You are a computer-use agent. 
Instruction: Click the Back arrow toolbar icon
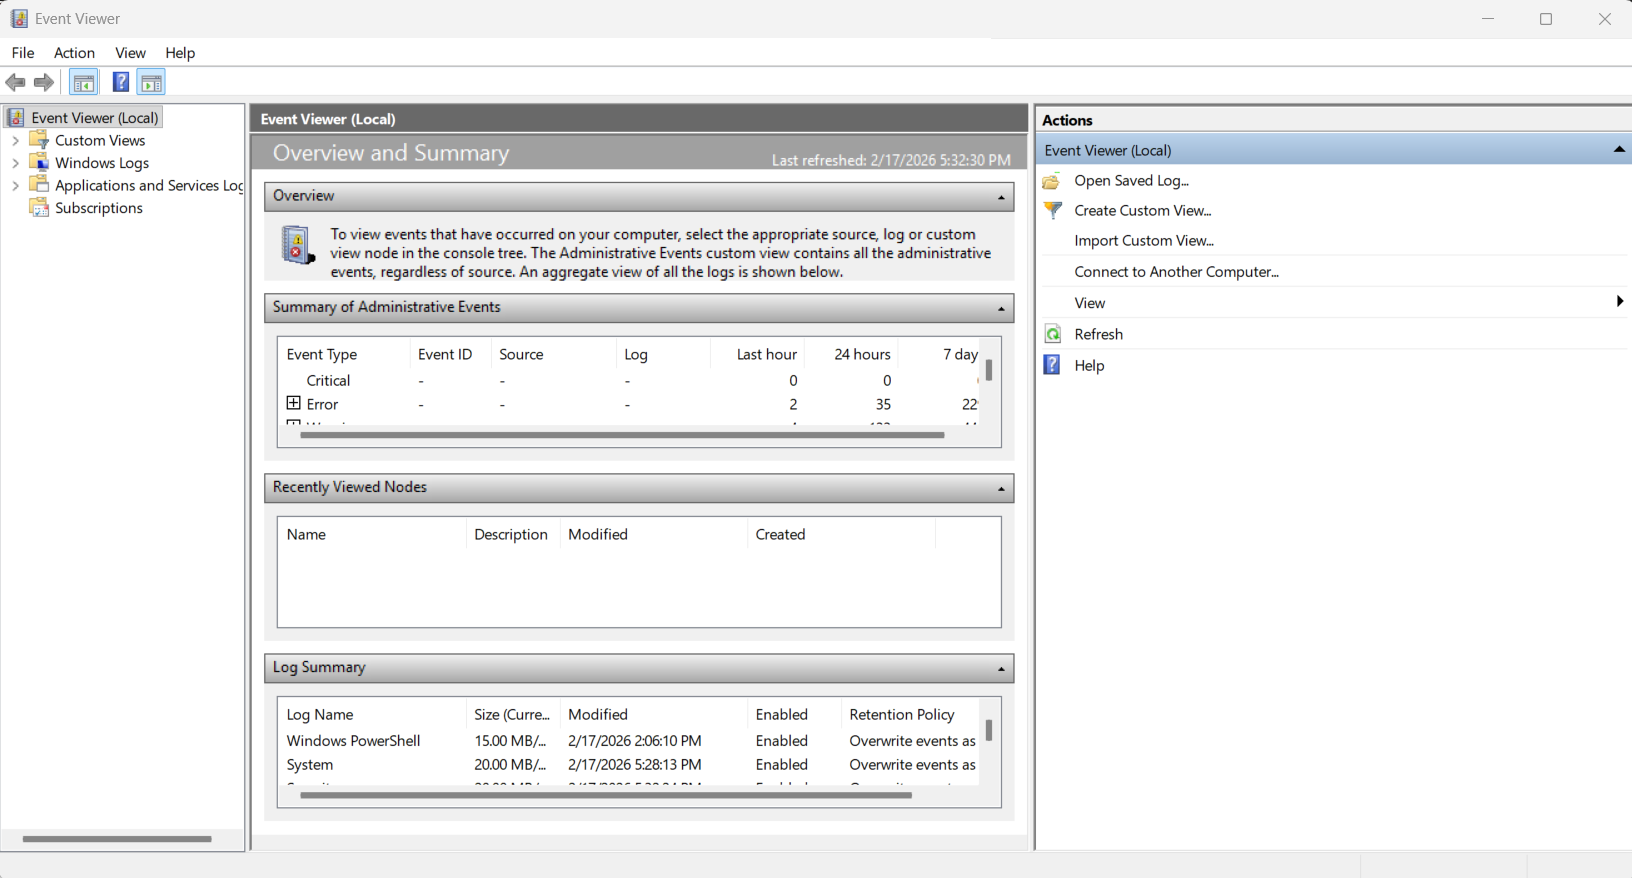(15, 83)
